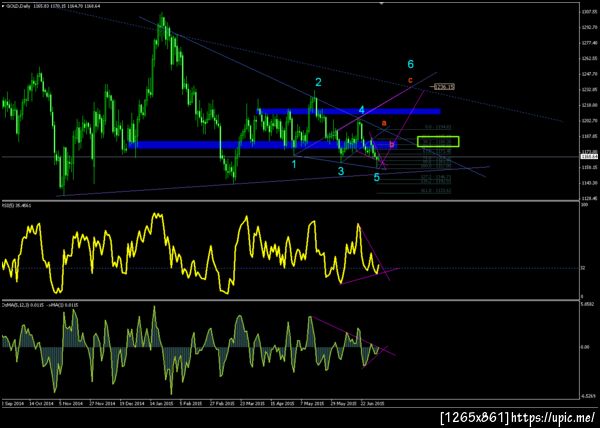Click the 14 Jan 2015 date label

click(x=161, y=403)
